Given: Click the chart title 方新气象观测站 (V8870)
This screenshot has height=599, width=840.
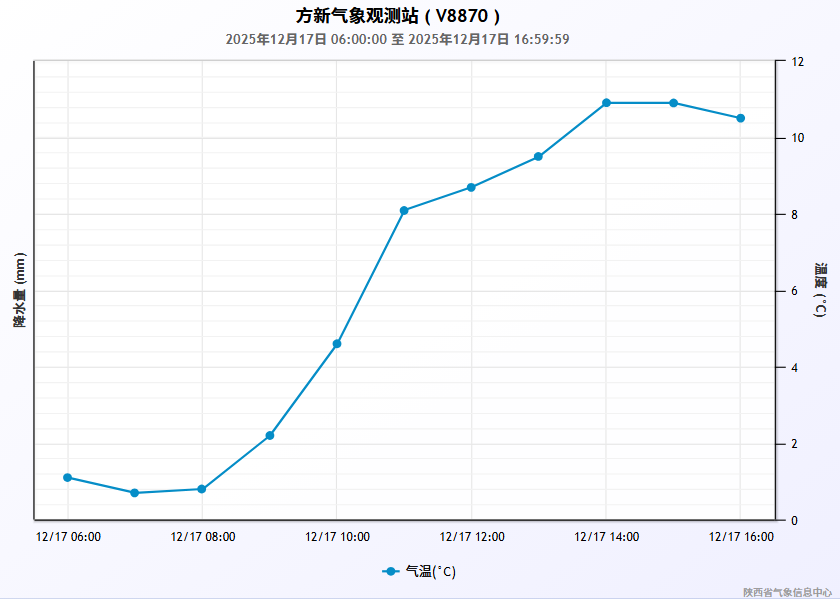Looking at the screenshot, I should [x=398, y=16].
